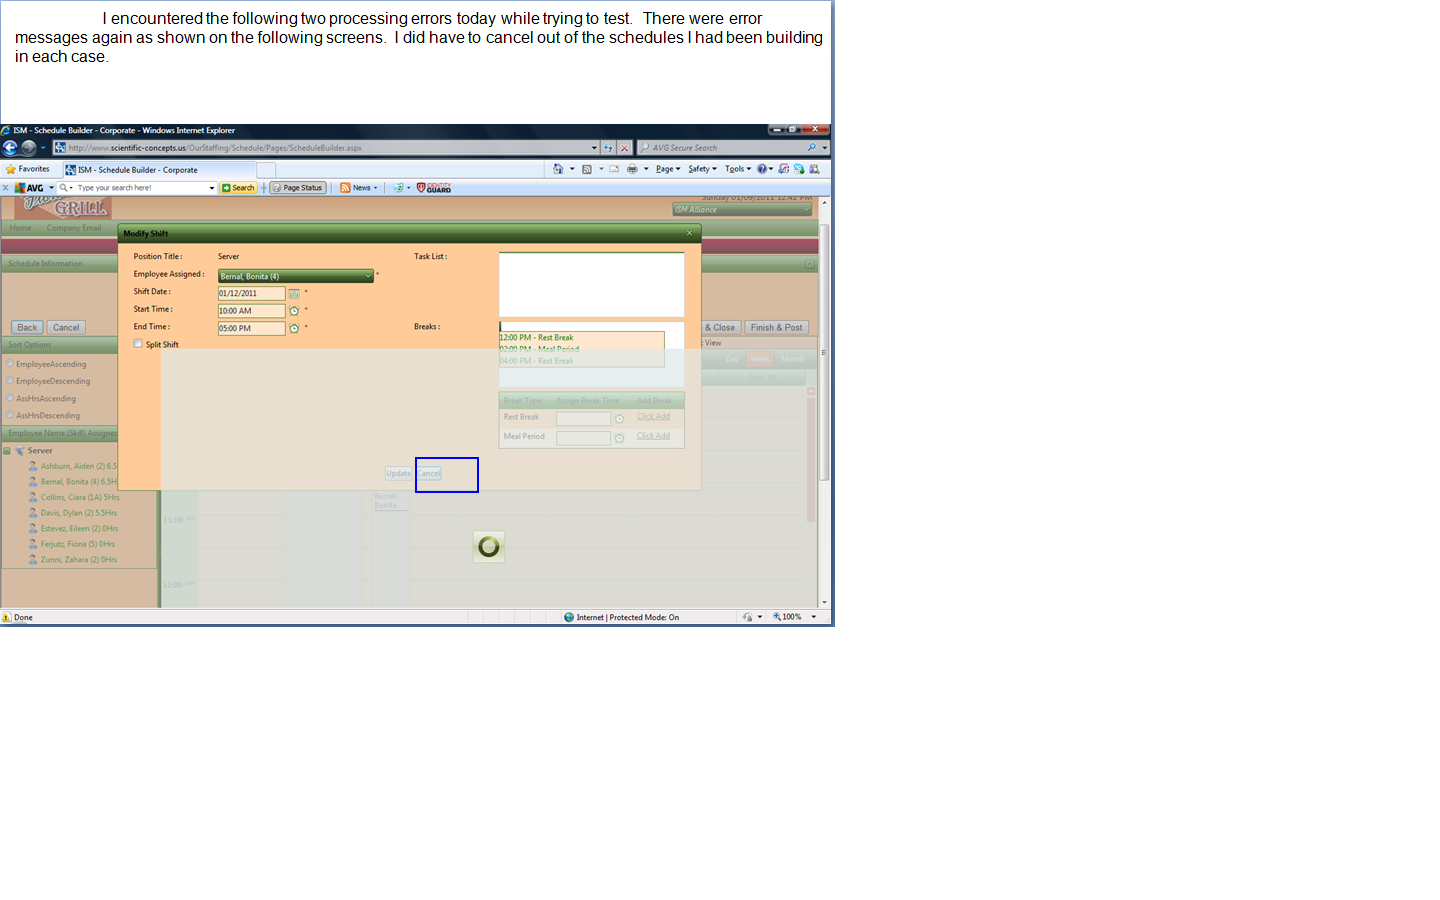Click the Read Mail envelope icon
This screenshot has height=900, width=1440.
[614, 169]
